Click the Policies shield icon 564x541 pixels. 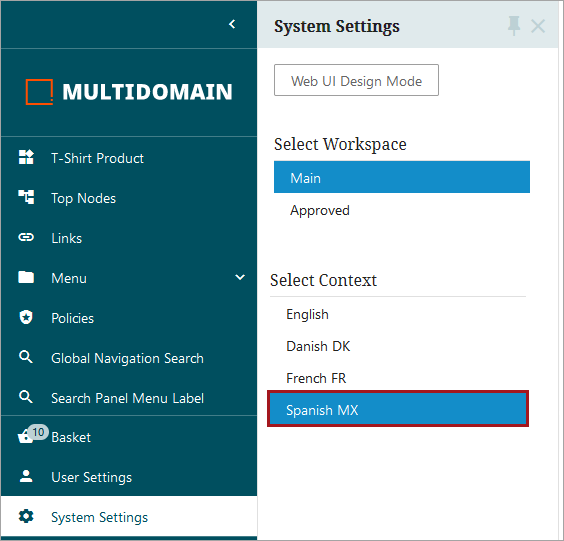pos(26,317)
